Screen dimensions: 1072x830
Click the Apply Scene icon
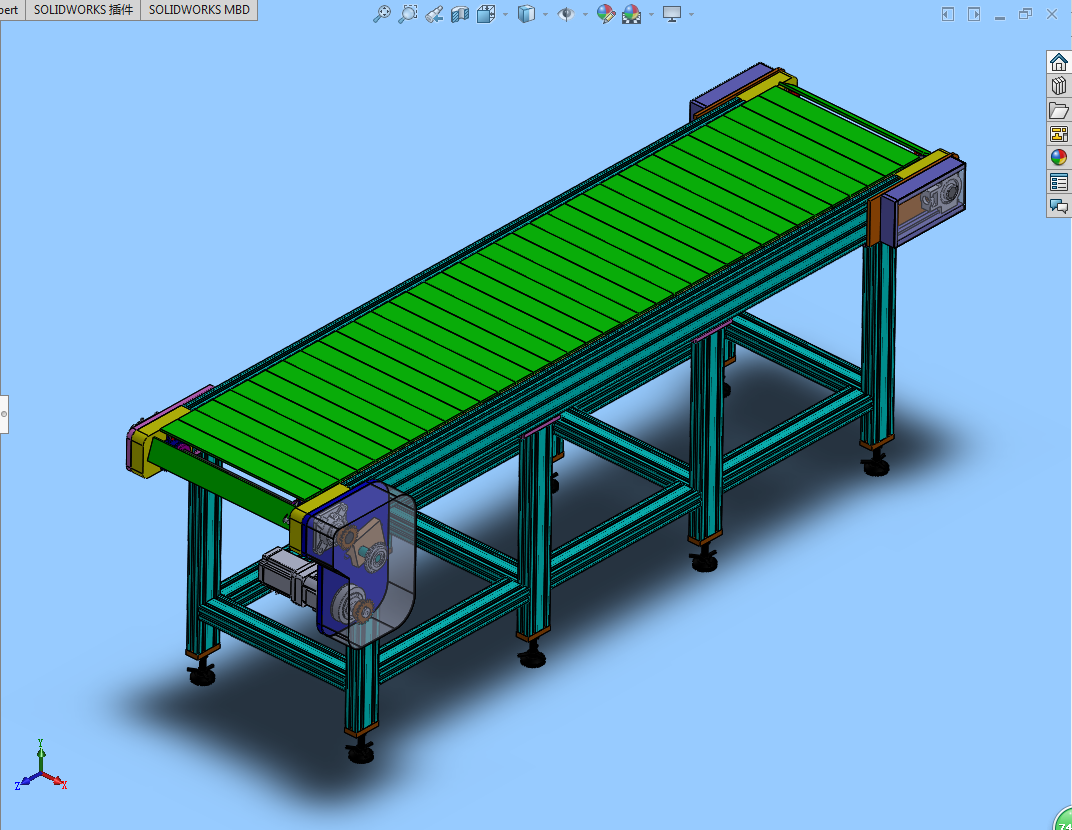[x=631, y=14]
